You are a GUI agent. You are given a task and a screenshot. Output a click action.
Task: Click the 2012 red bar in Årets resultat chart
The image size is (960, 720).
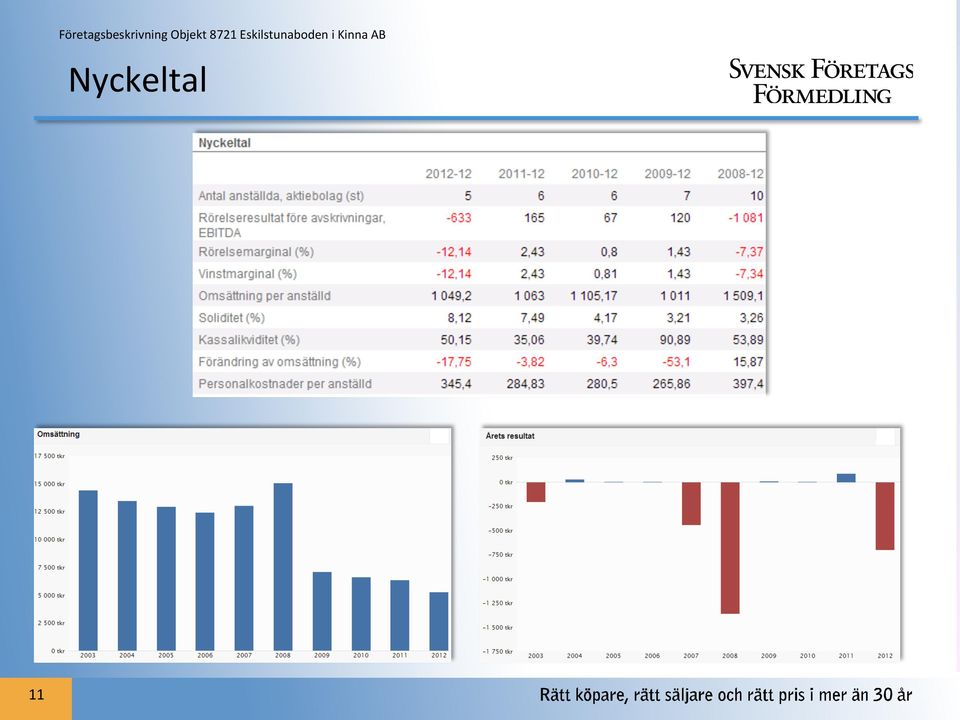coord(885,516)
